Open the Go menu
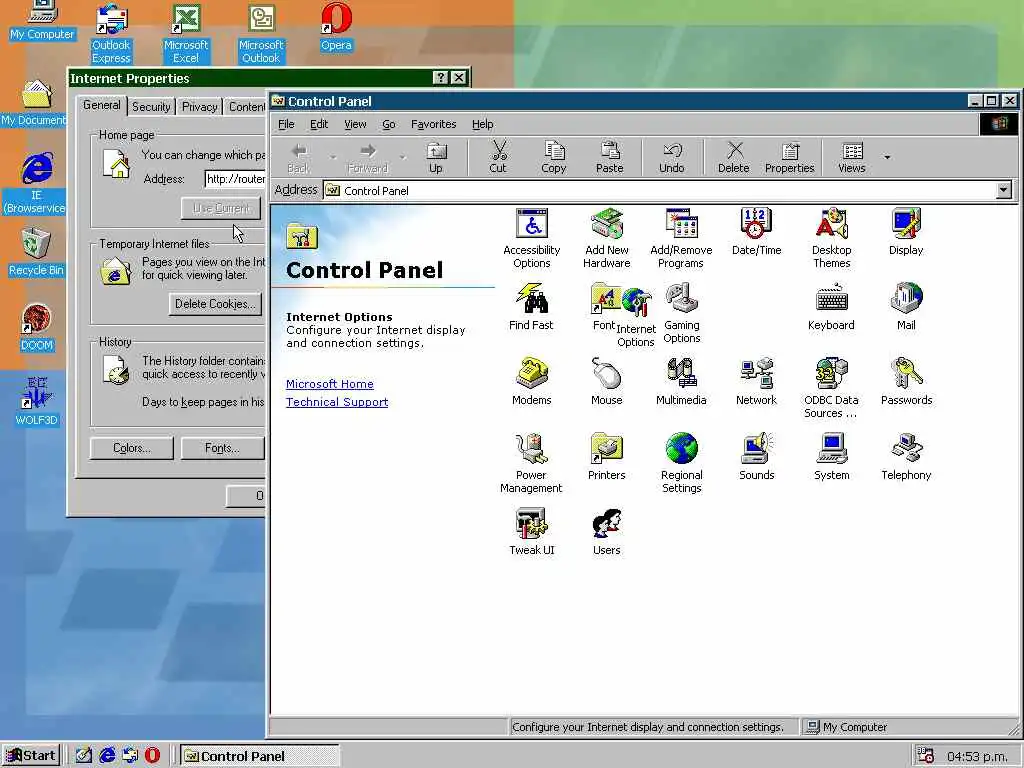The height and width of the screenshot is (768, 1024). [389, 124]
